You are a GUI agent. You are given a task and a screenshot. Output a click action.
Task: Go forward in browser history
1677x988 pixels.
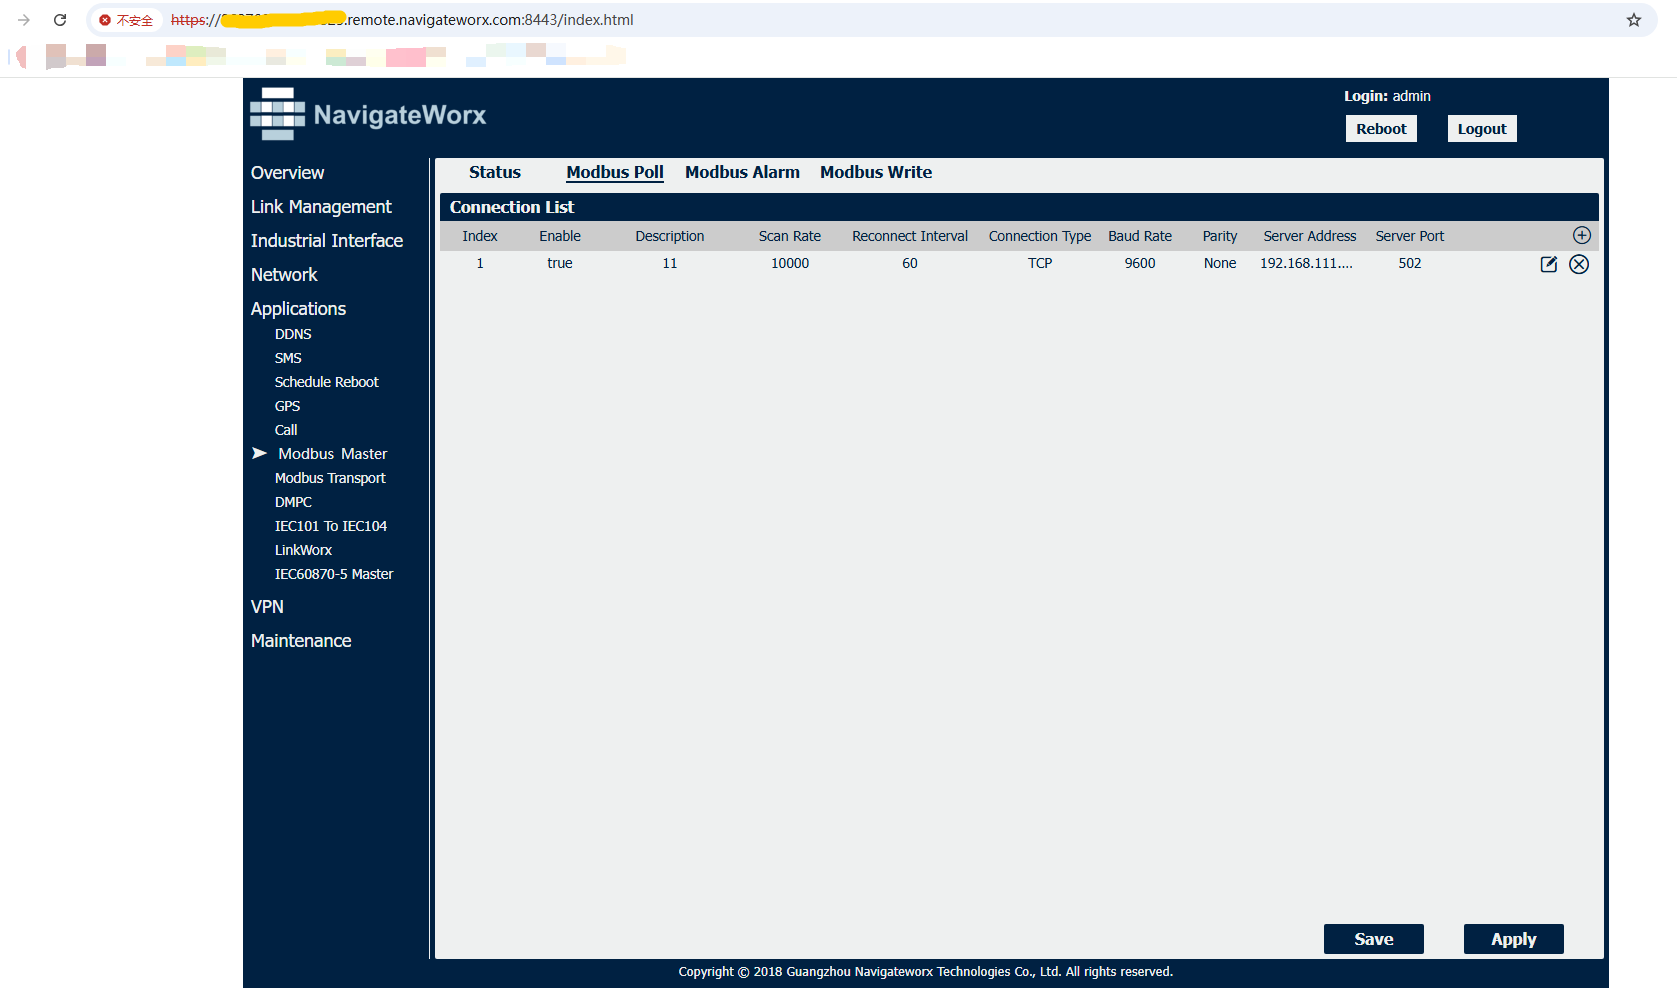tap(24, 20)
